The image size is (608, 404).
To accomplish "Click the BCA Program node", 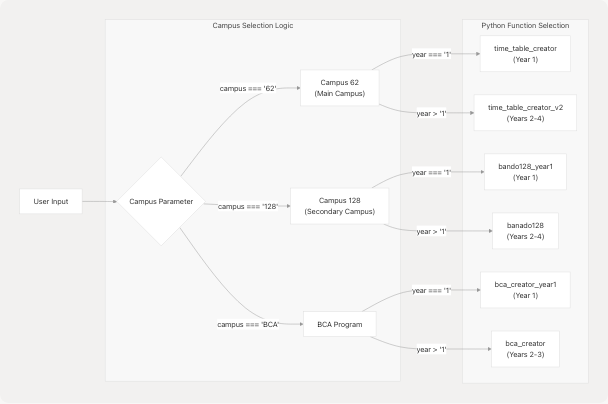I will tap(340, 324).
